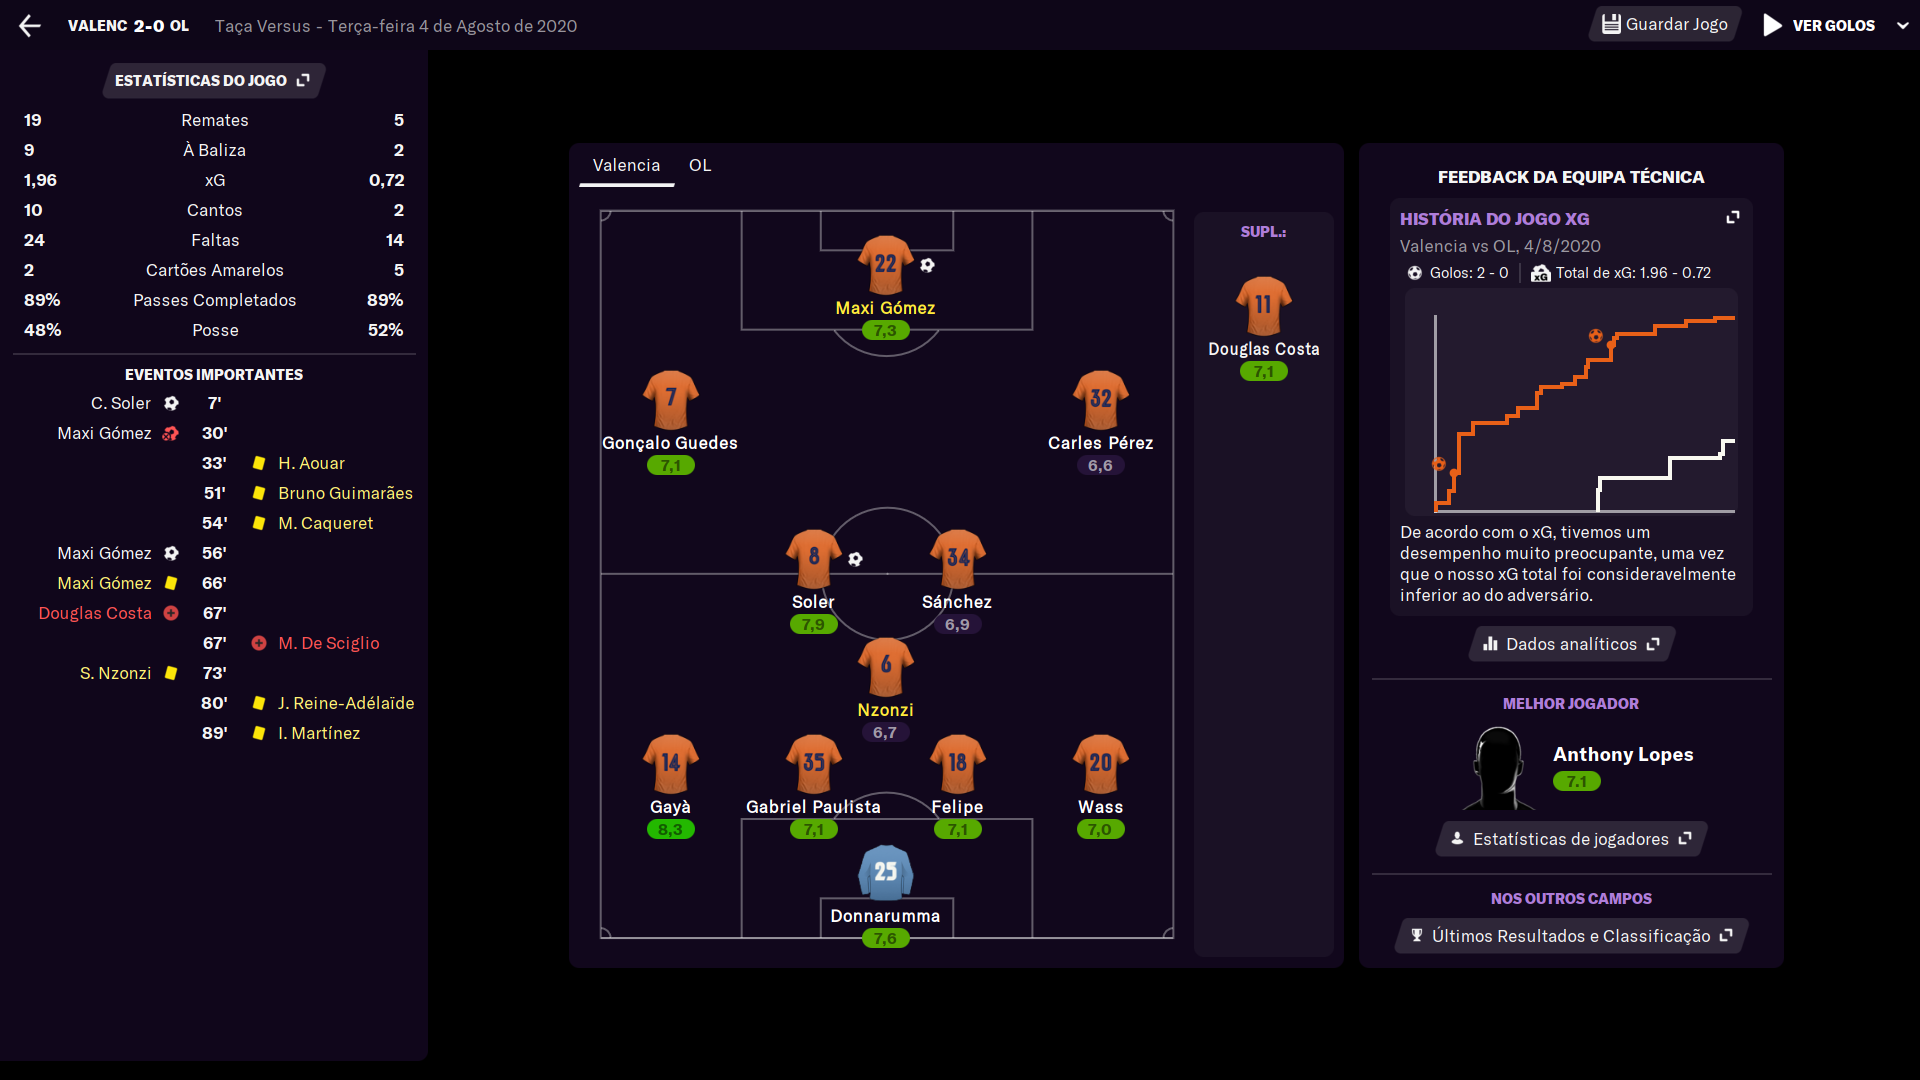Click Soler rating badge 7,9
1920x1080 pixels.
click(x=813, y=625)
